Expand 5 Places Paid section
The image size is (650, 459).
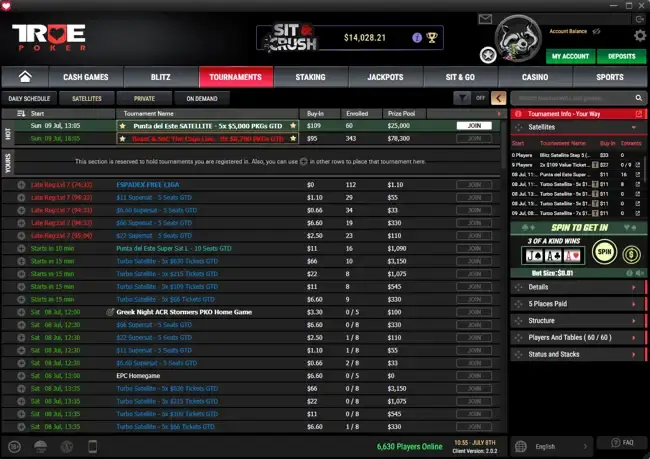click(x=579, y=304)
